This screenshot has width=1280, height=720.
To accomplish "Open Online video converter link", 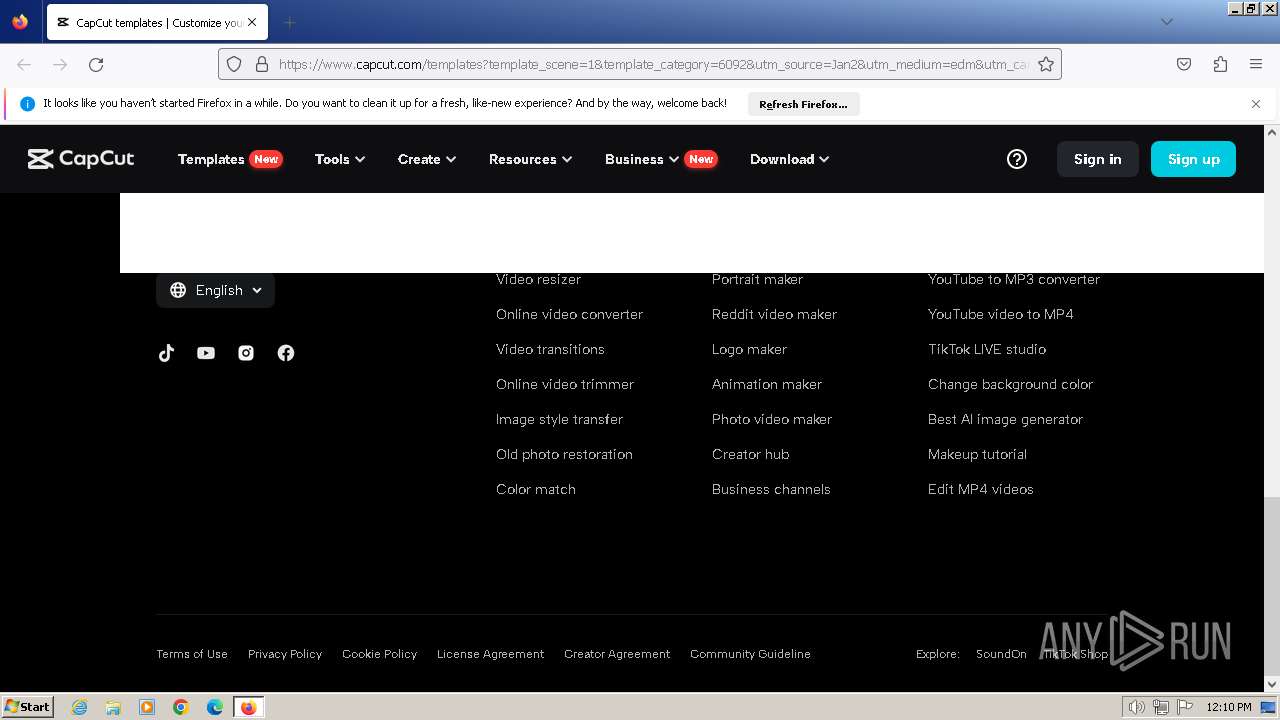I will tap(569, 314).
